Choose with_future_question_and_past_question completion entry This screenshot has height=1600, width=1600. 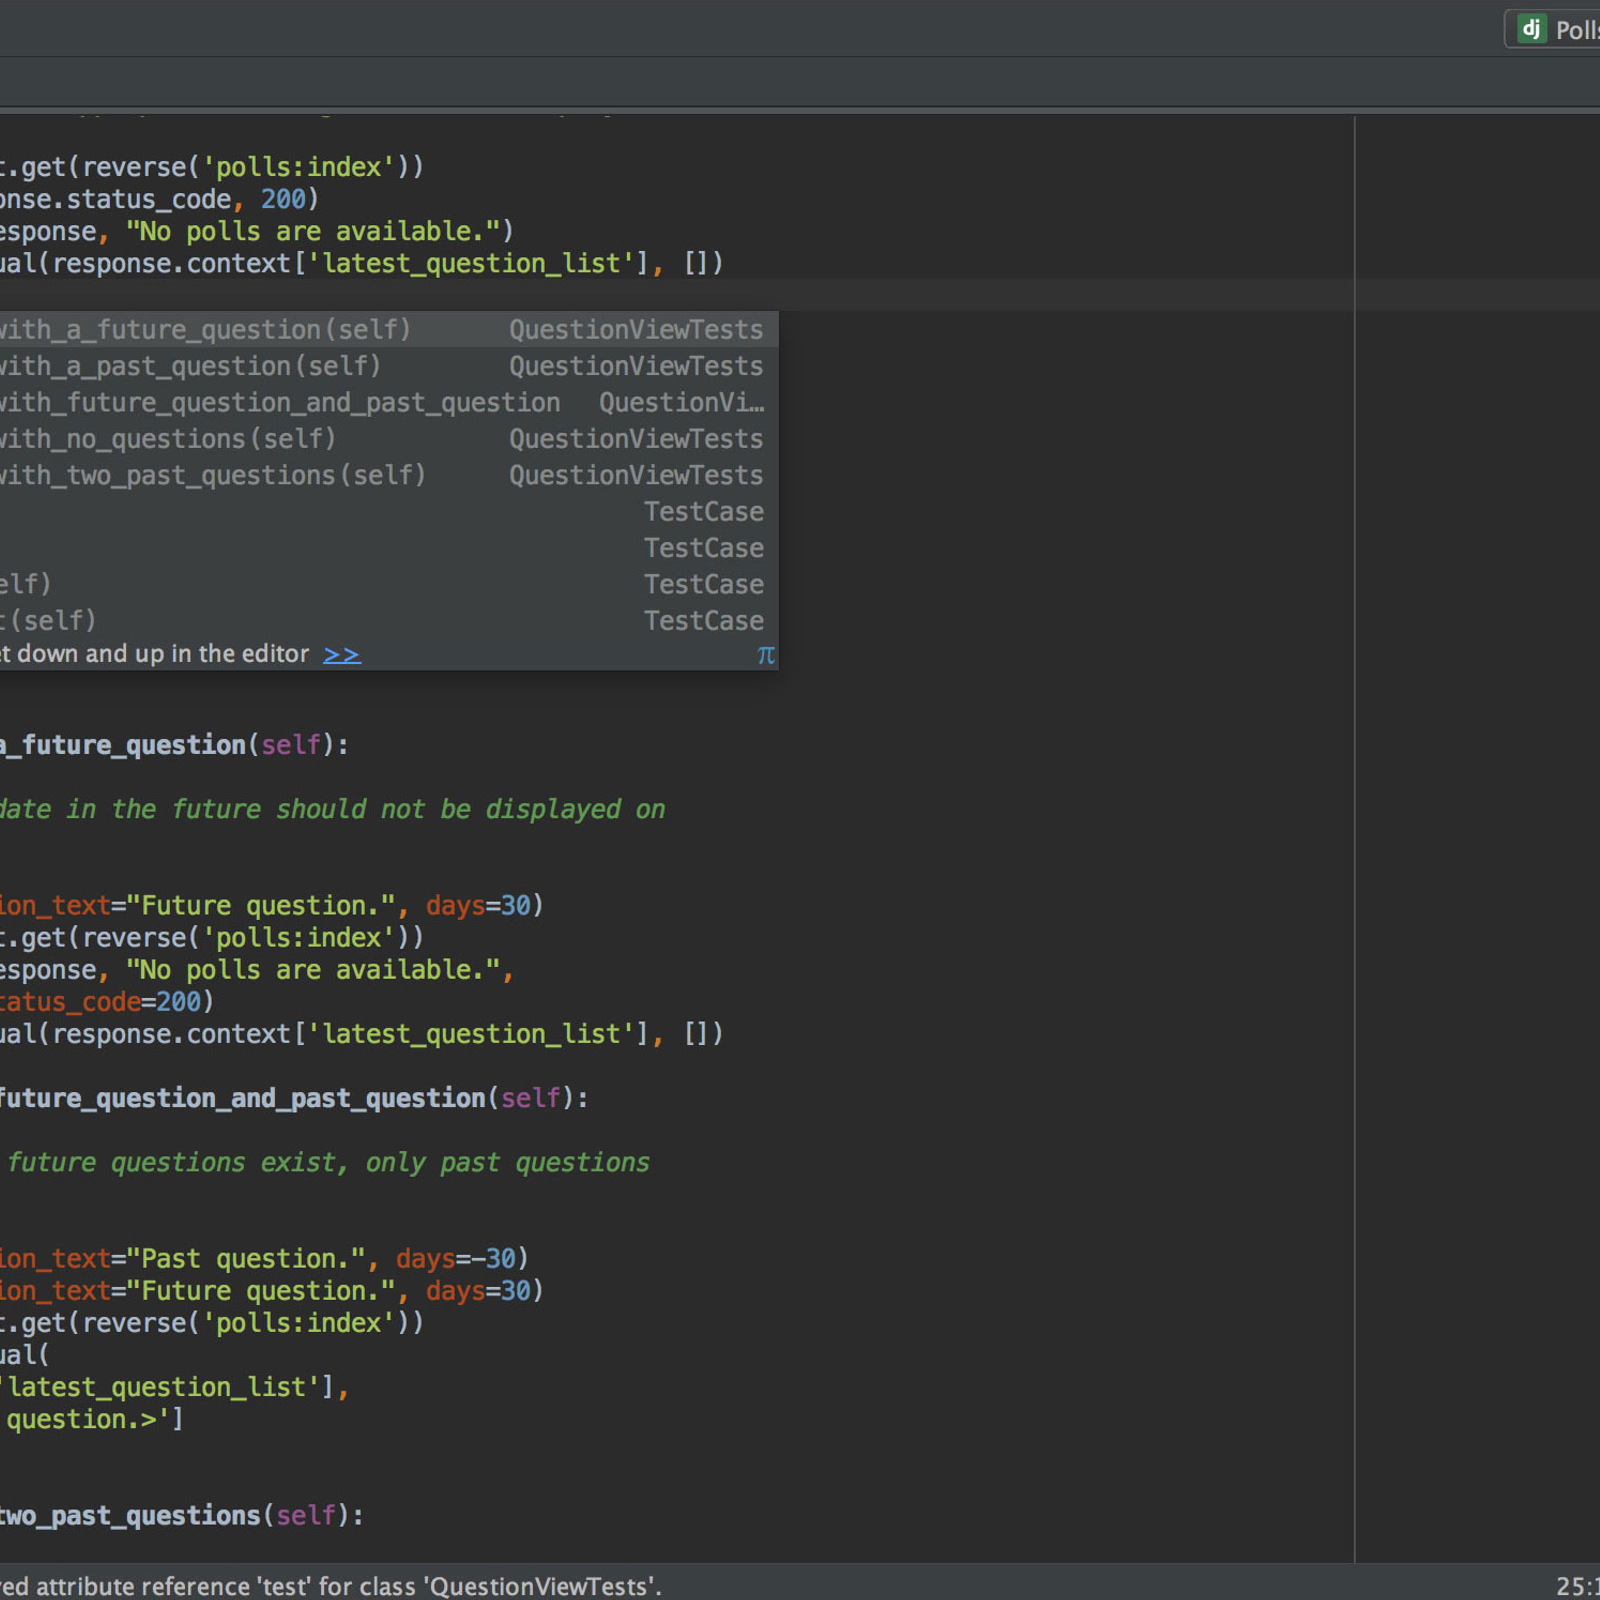tap(389, 402)
